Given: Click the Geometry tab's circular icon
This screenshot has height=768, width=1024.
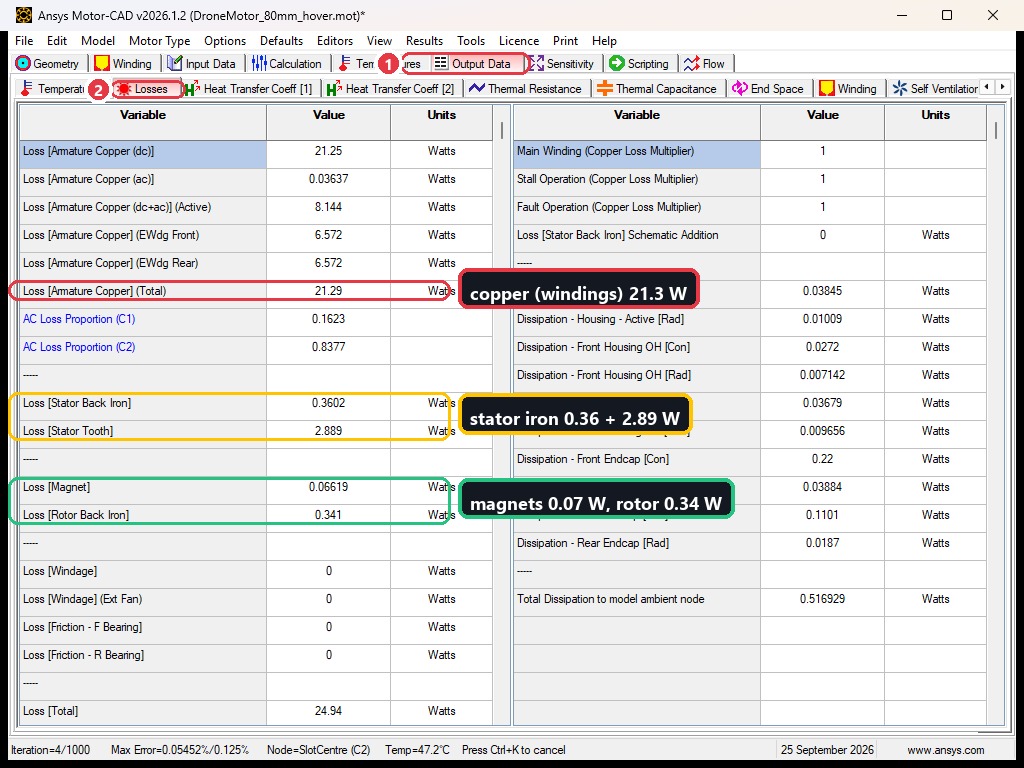Looking at the screenshot, I should tap(23, 63).
